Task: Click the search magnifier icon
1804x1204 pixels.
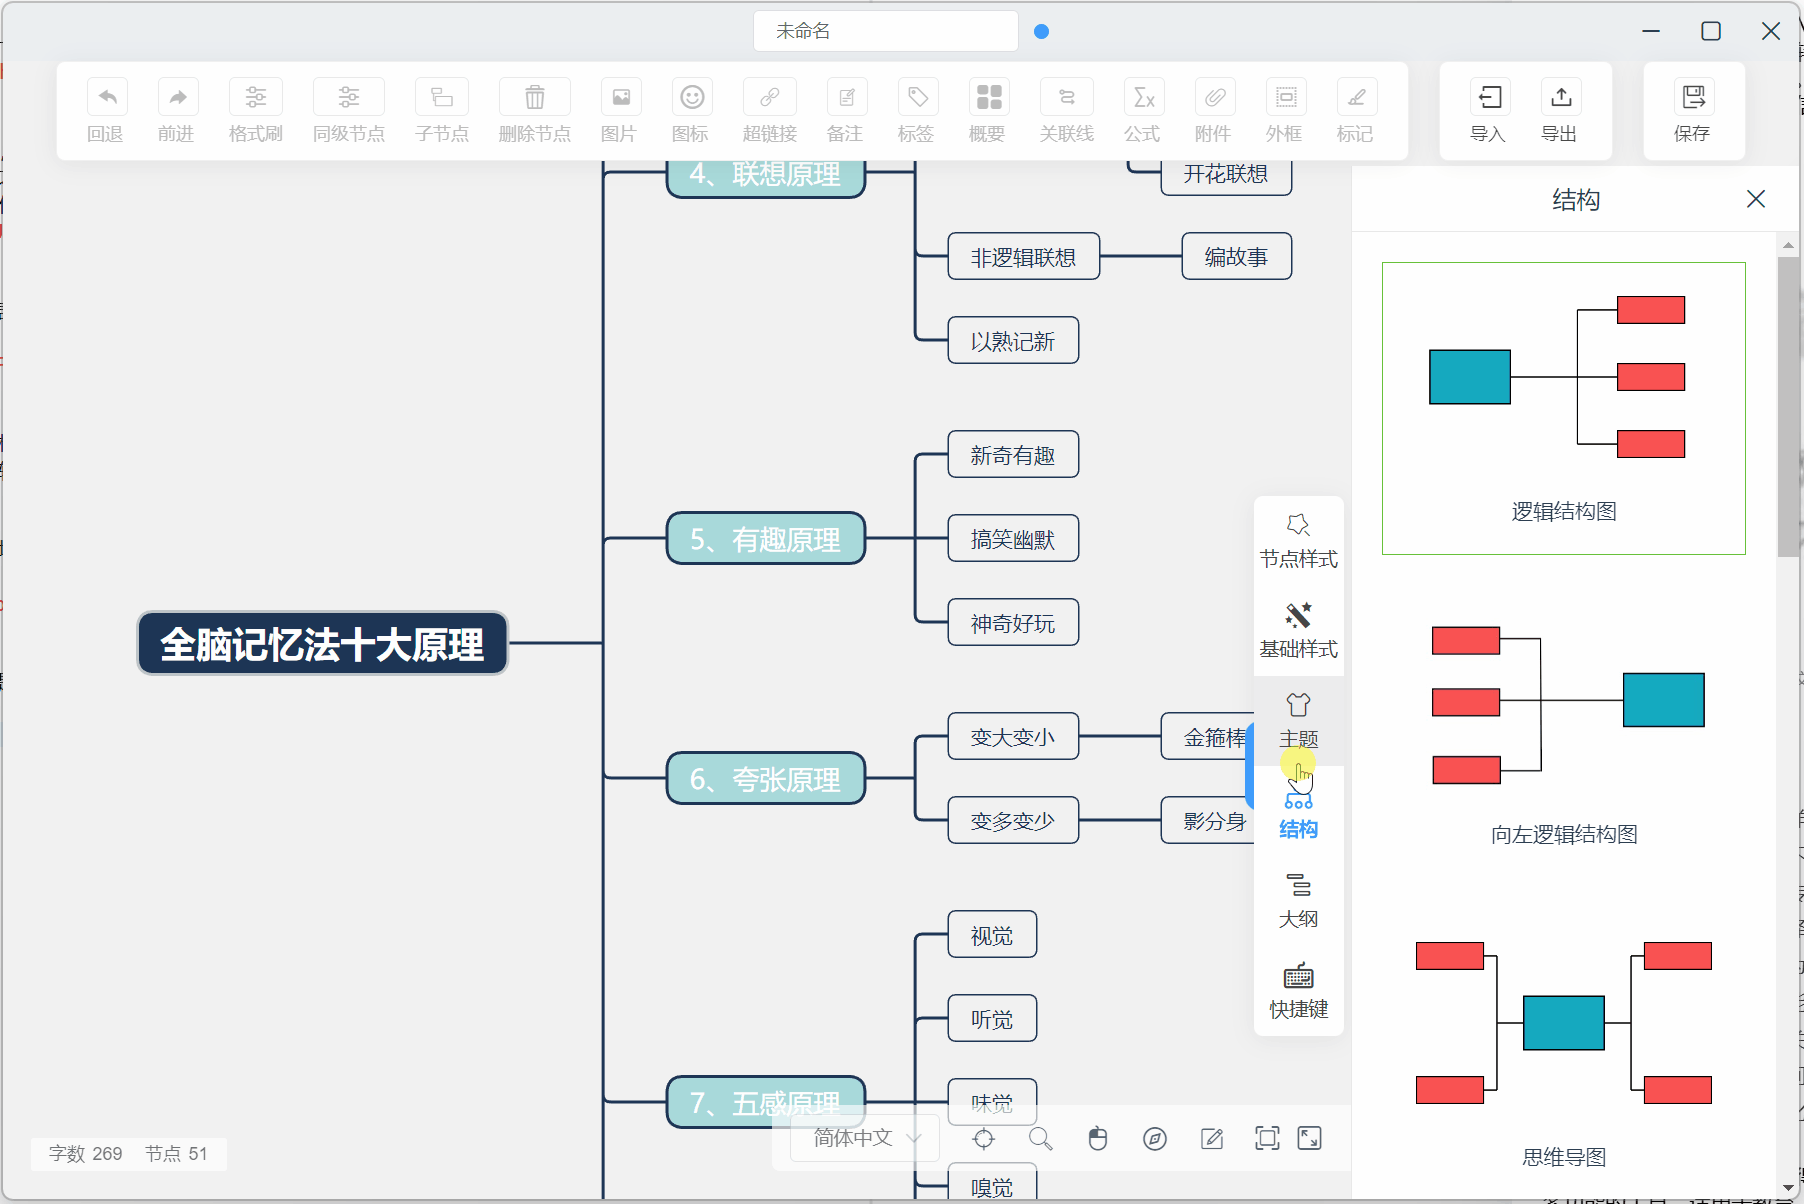Action: (x=1041, y=1138)
